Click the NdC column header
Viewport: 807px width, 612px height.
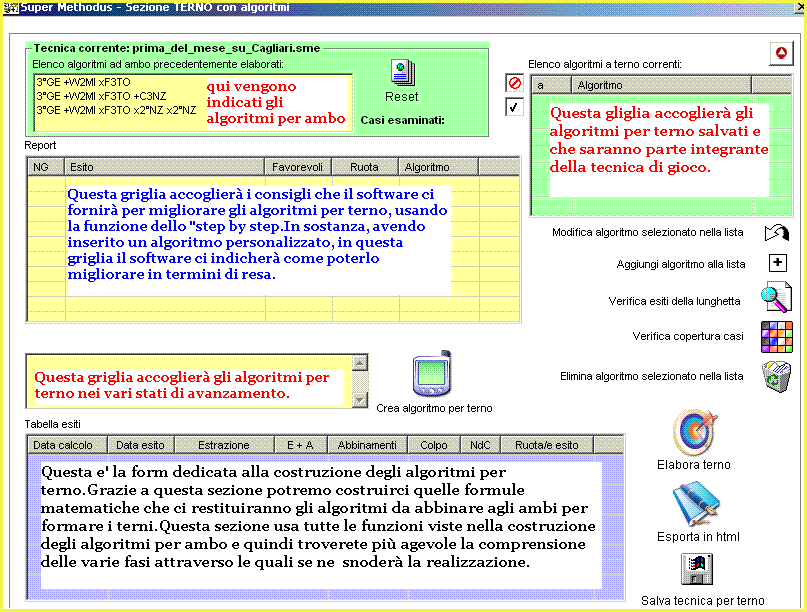click(x=480, y=445)
